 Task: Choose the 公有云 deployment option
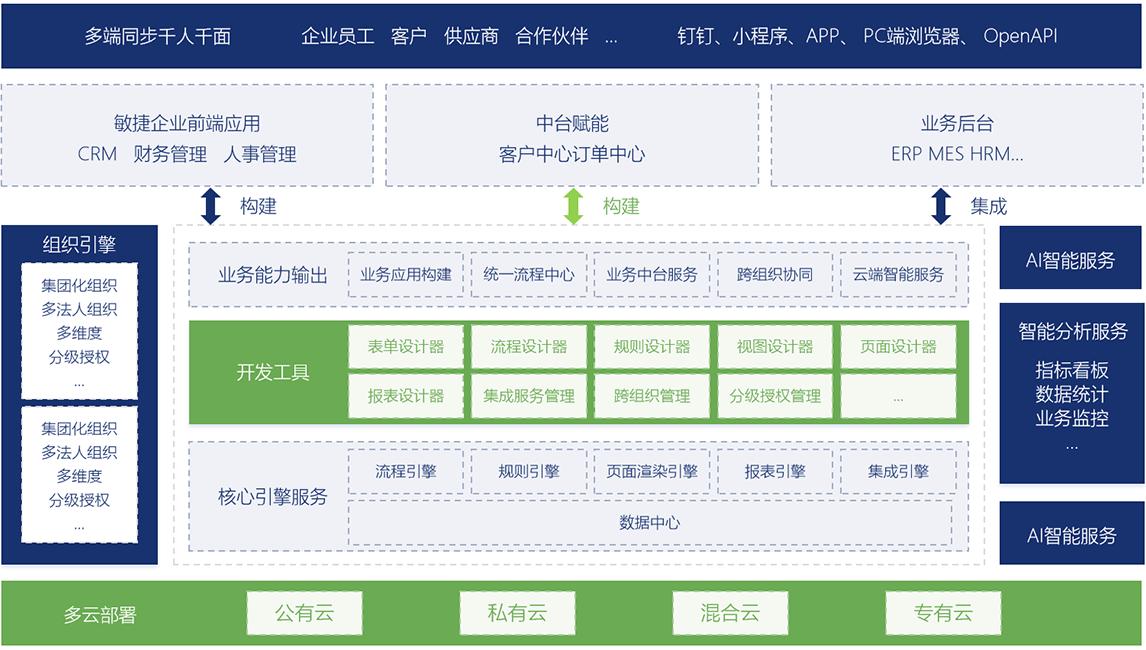(304, 613)
